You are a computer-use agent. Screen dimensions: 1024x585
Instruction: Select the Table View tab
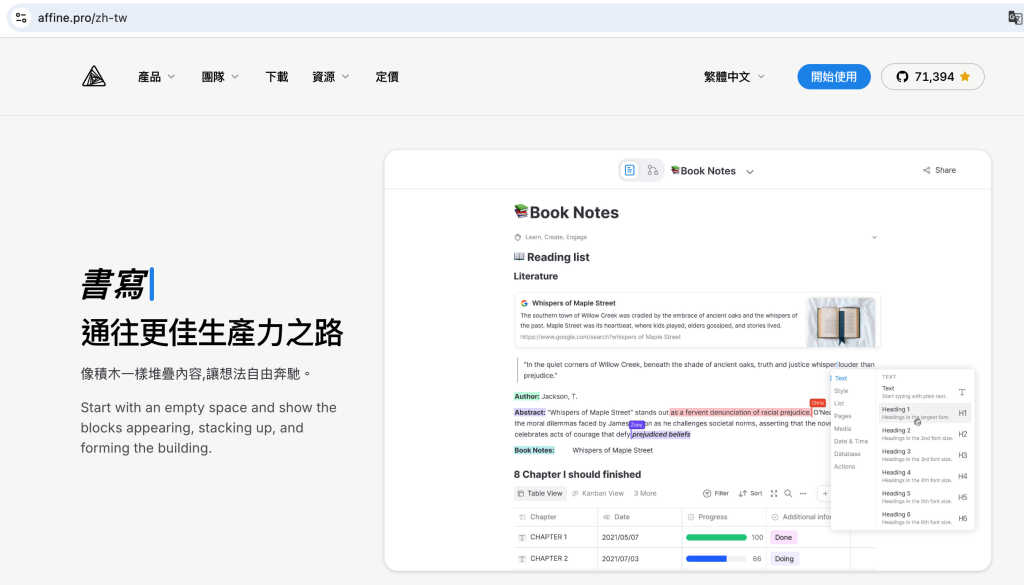tap(540, 494)
